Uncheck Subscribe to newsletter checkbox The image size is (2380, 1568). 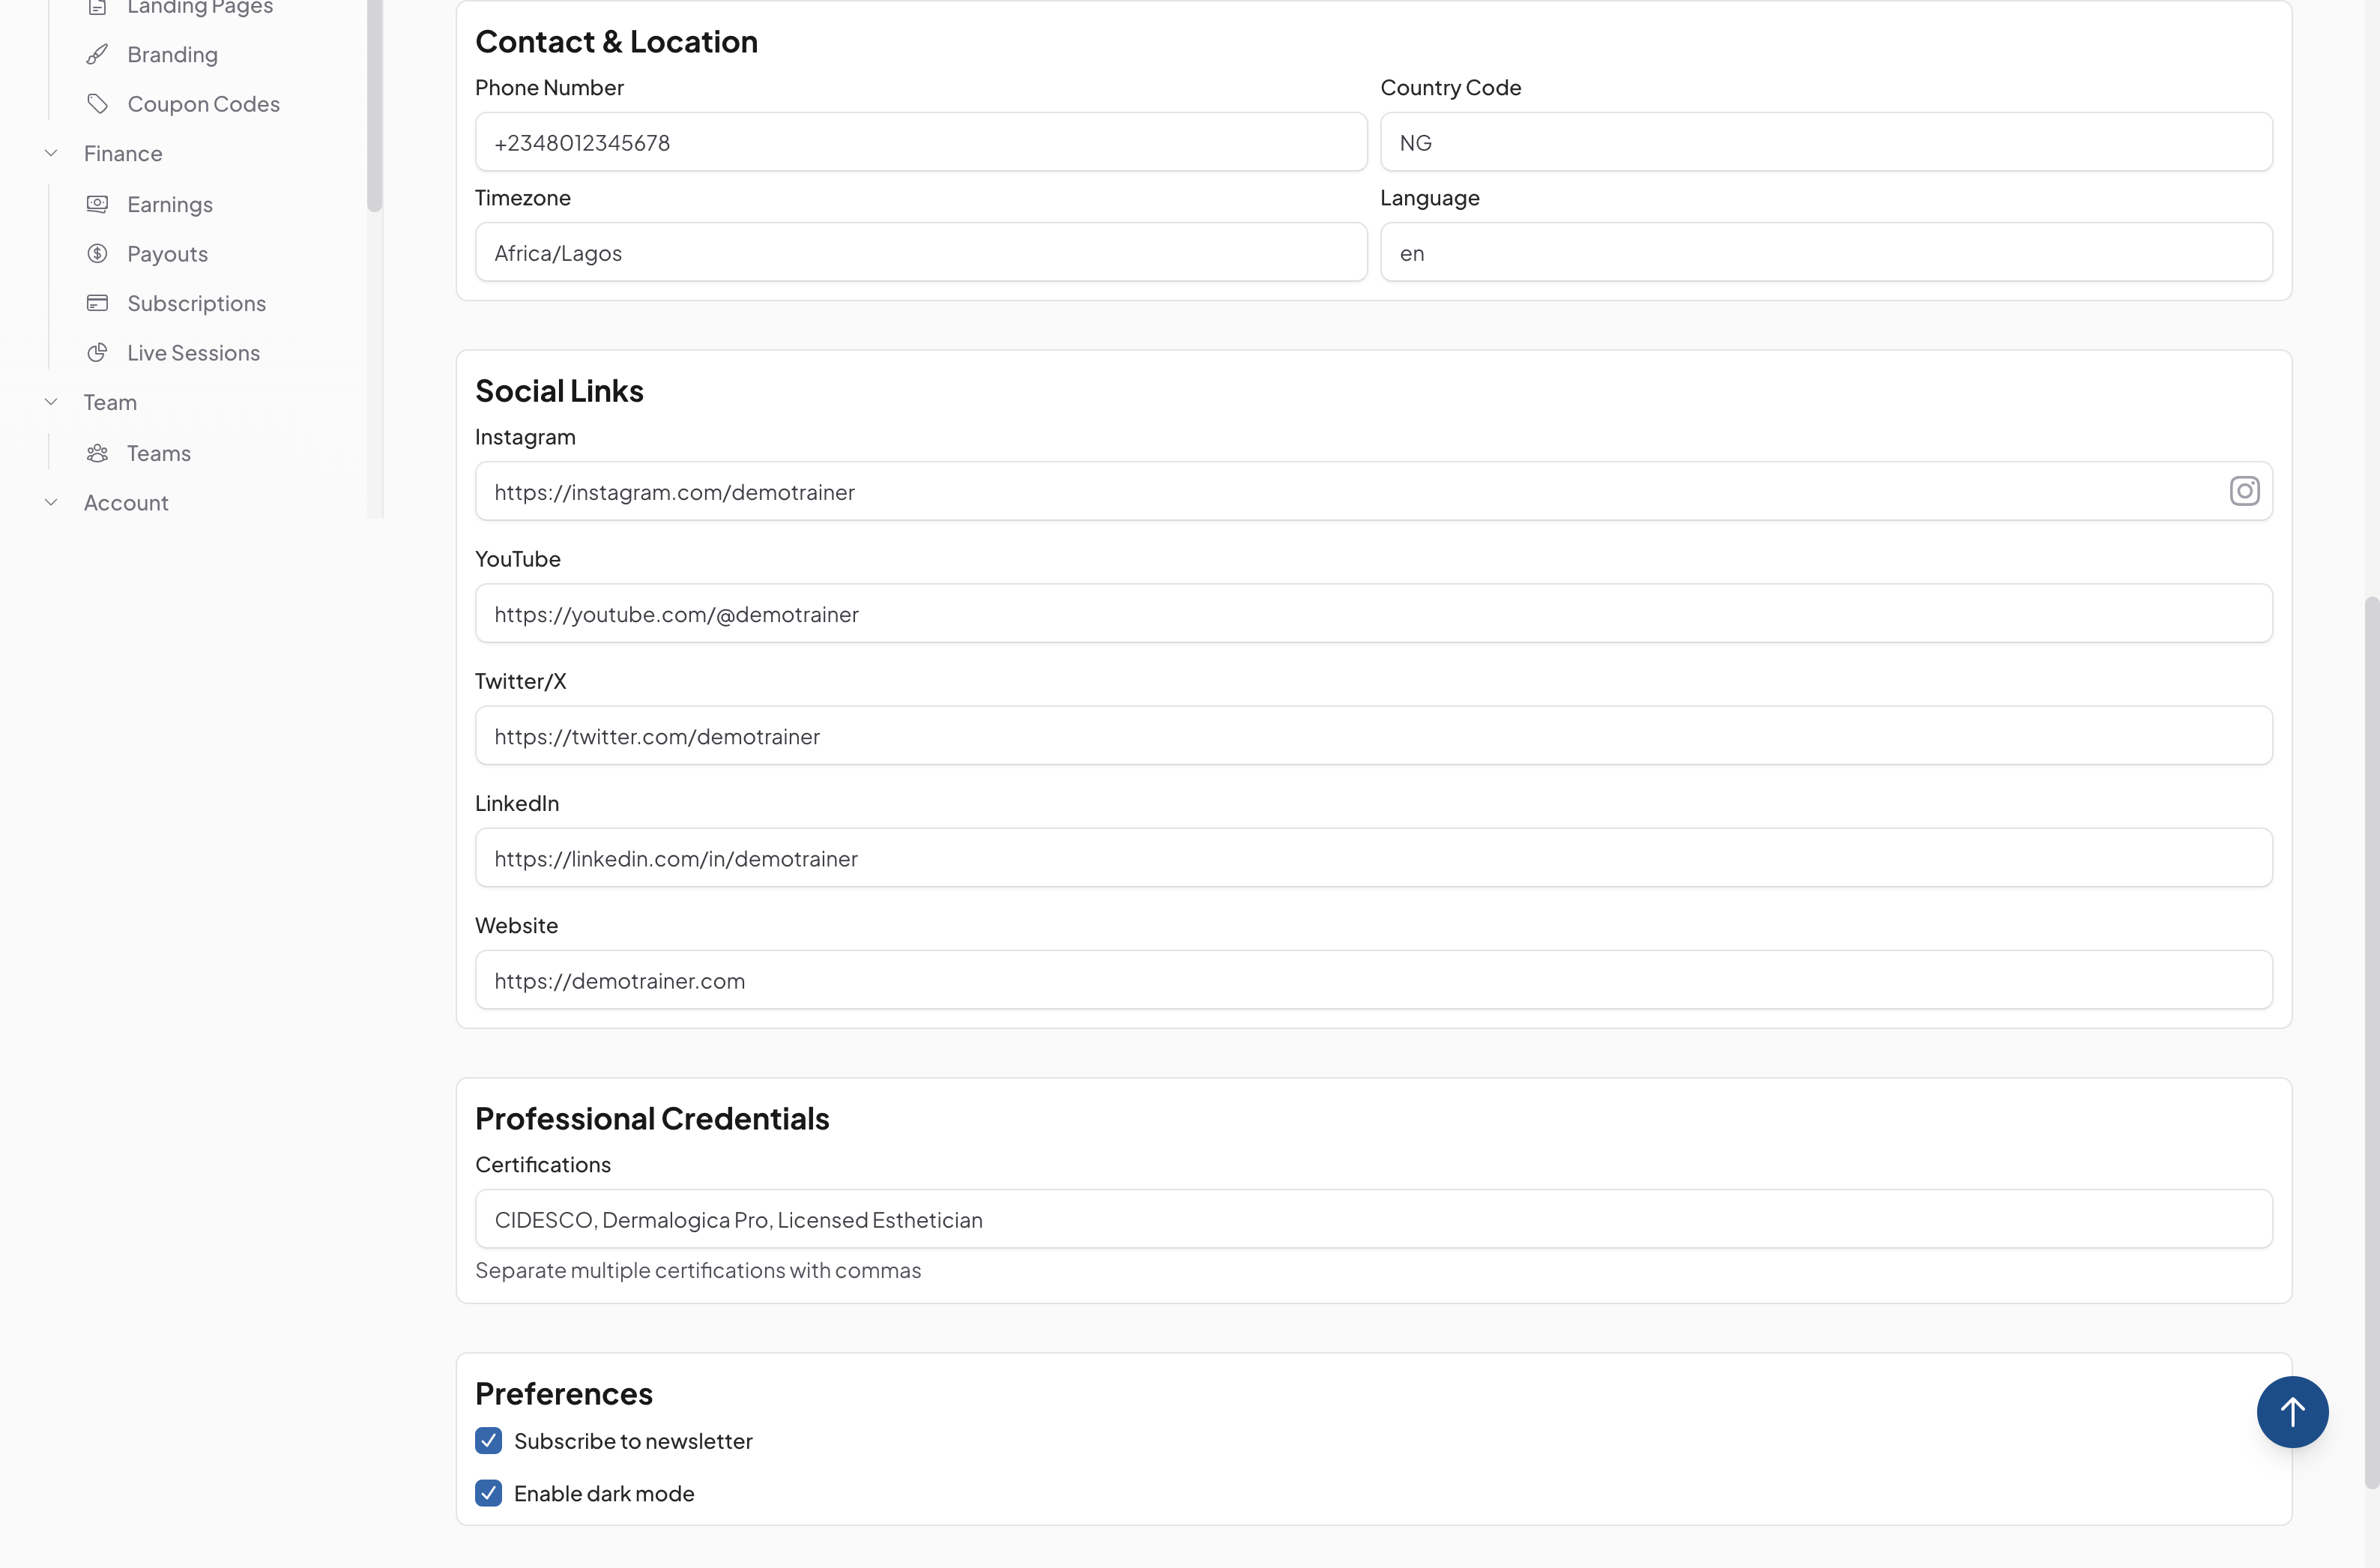click(488, 1440)
